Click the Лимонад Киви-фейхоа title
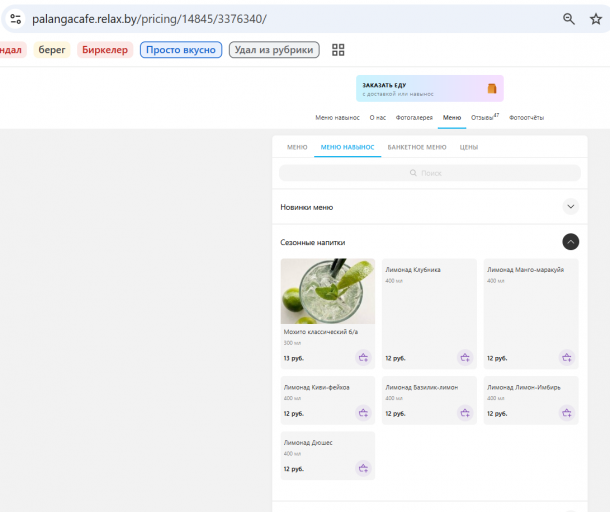610x512 pixels. 316,387
